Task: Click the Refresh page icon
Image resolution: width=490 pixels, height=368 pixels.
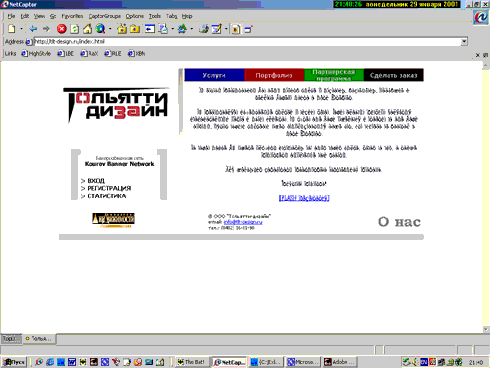Action: tap(75, 29)
